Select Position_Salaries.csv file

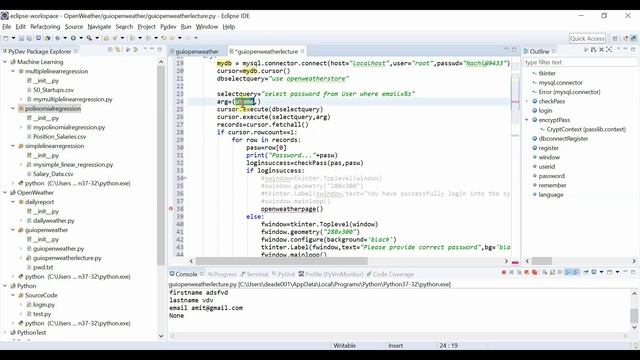60,137
